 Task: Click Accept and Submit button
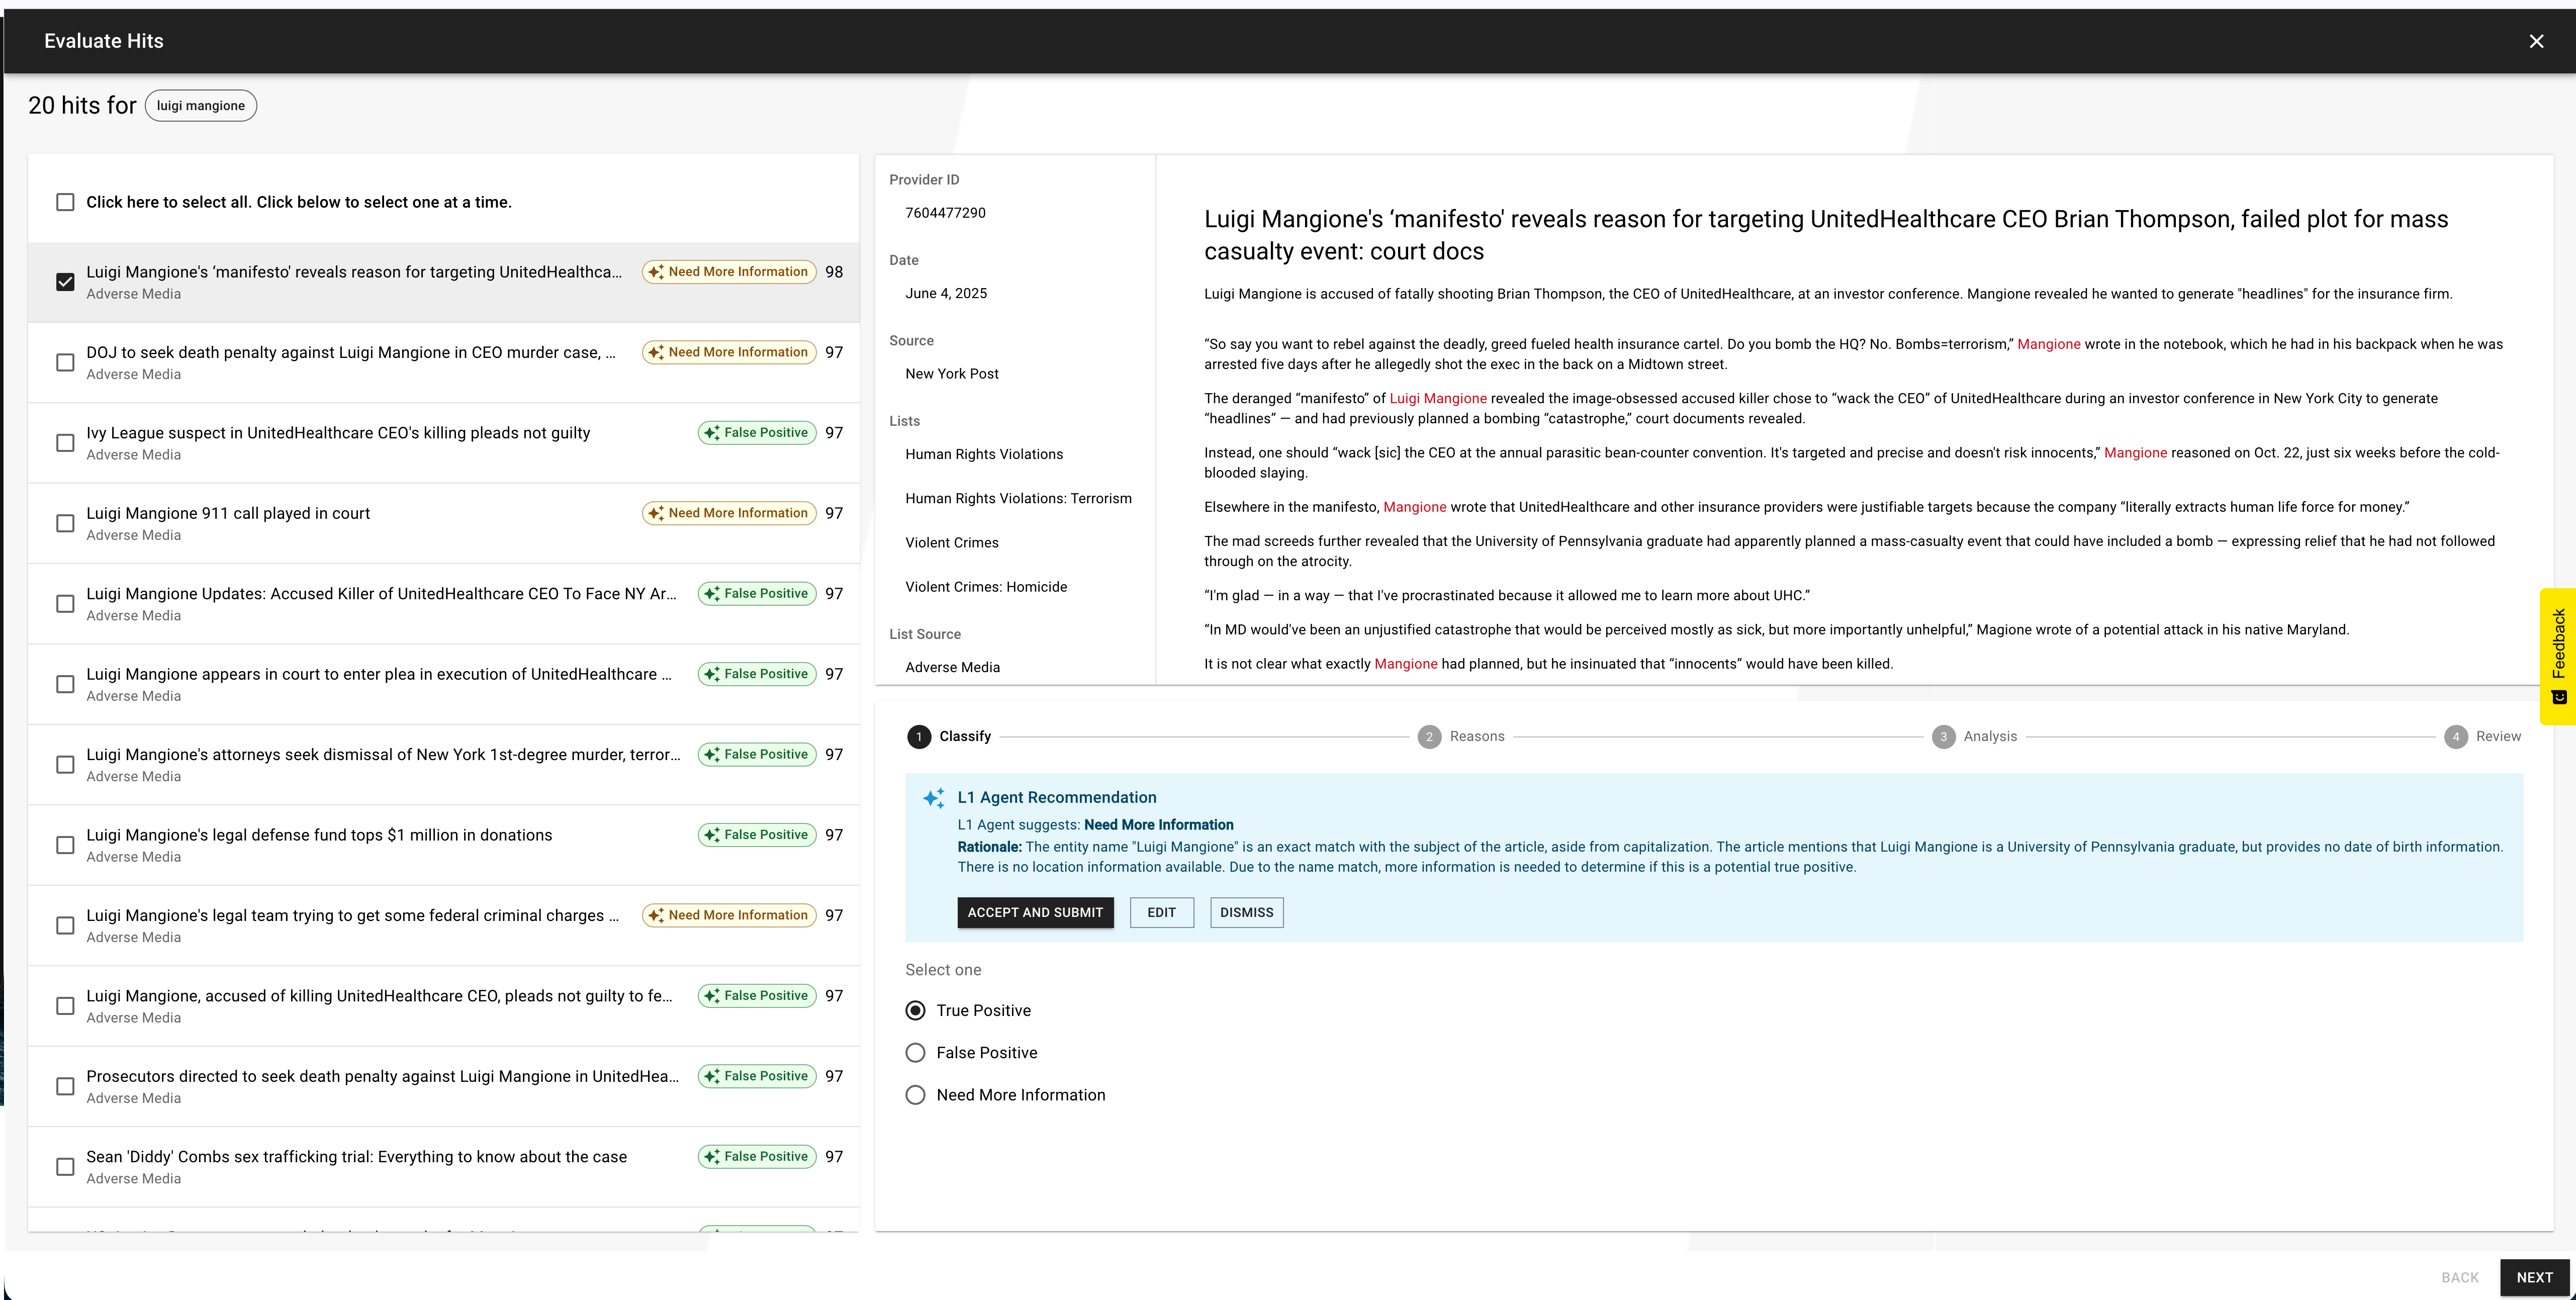click(x=1035, y=912)
